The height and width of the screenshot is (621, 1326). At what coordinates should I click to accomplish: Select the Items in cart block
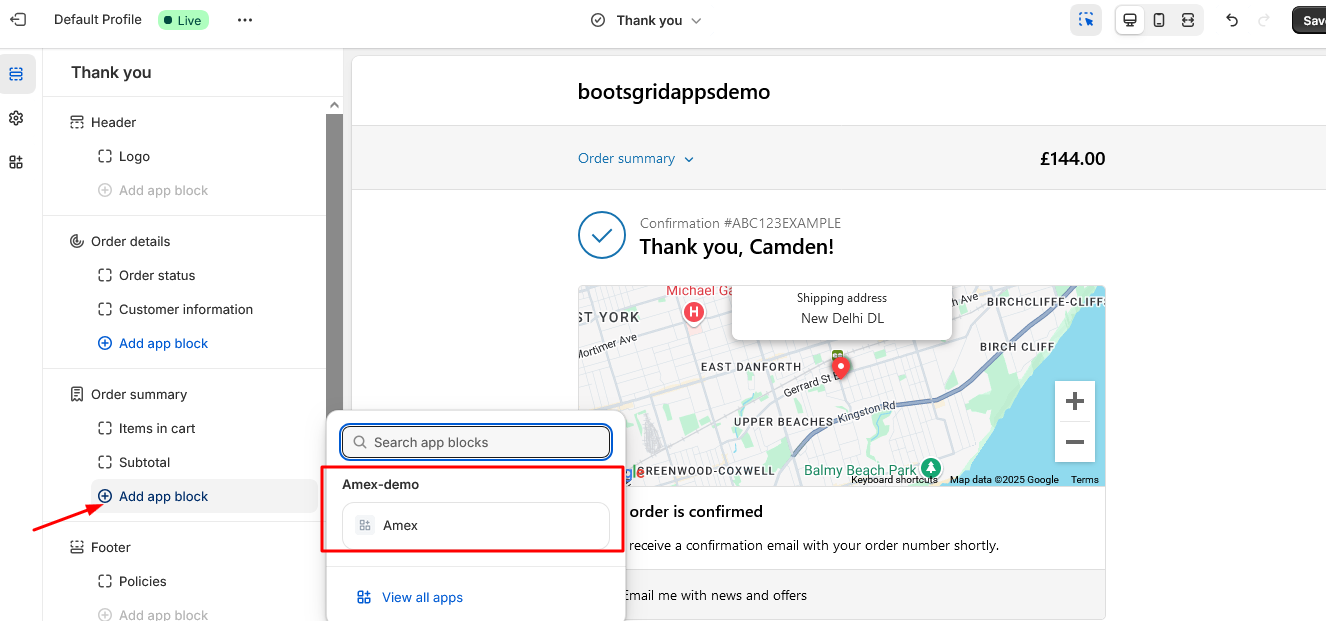click(157, 428)
